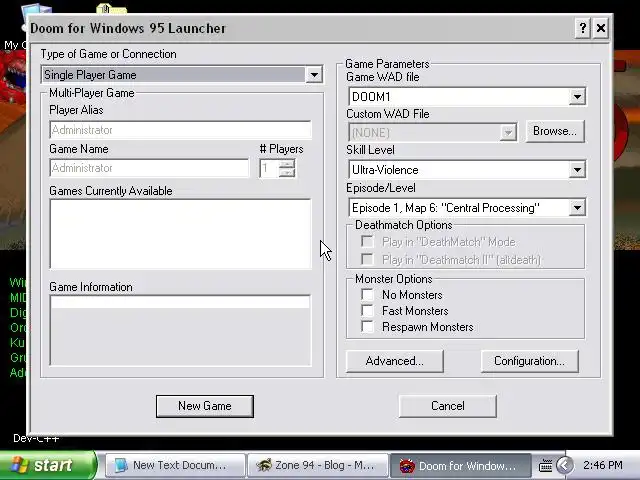Select the DOOM1 WAD file value
This screenshot has width=640, height=480.
coord(371,97)
